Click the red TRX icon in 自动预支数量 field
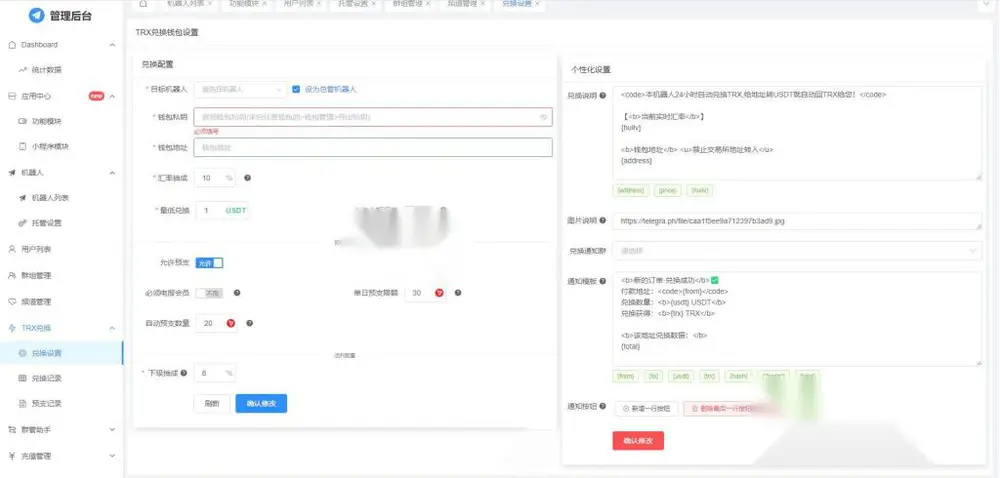1000x478 pixels. (230, 323)
